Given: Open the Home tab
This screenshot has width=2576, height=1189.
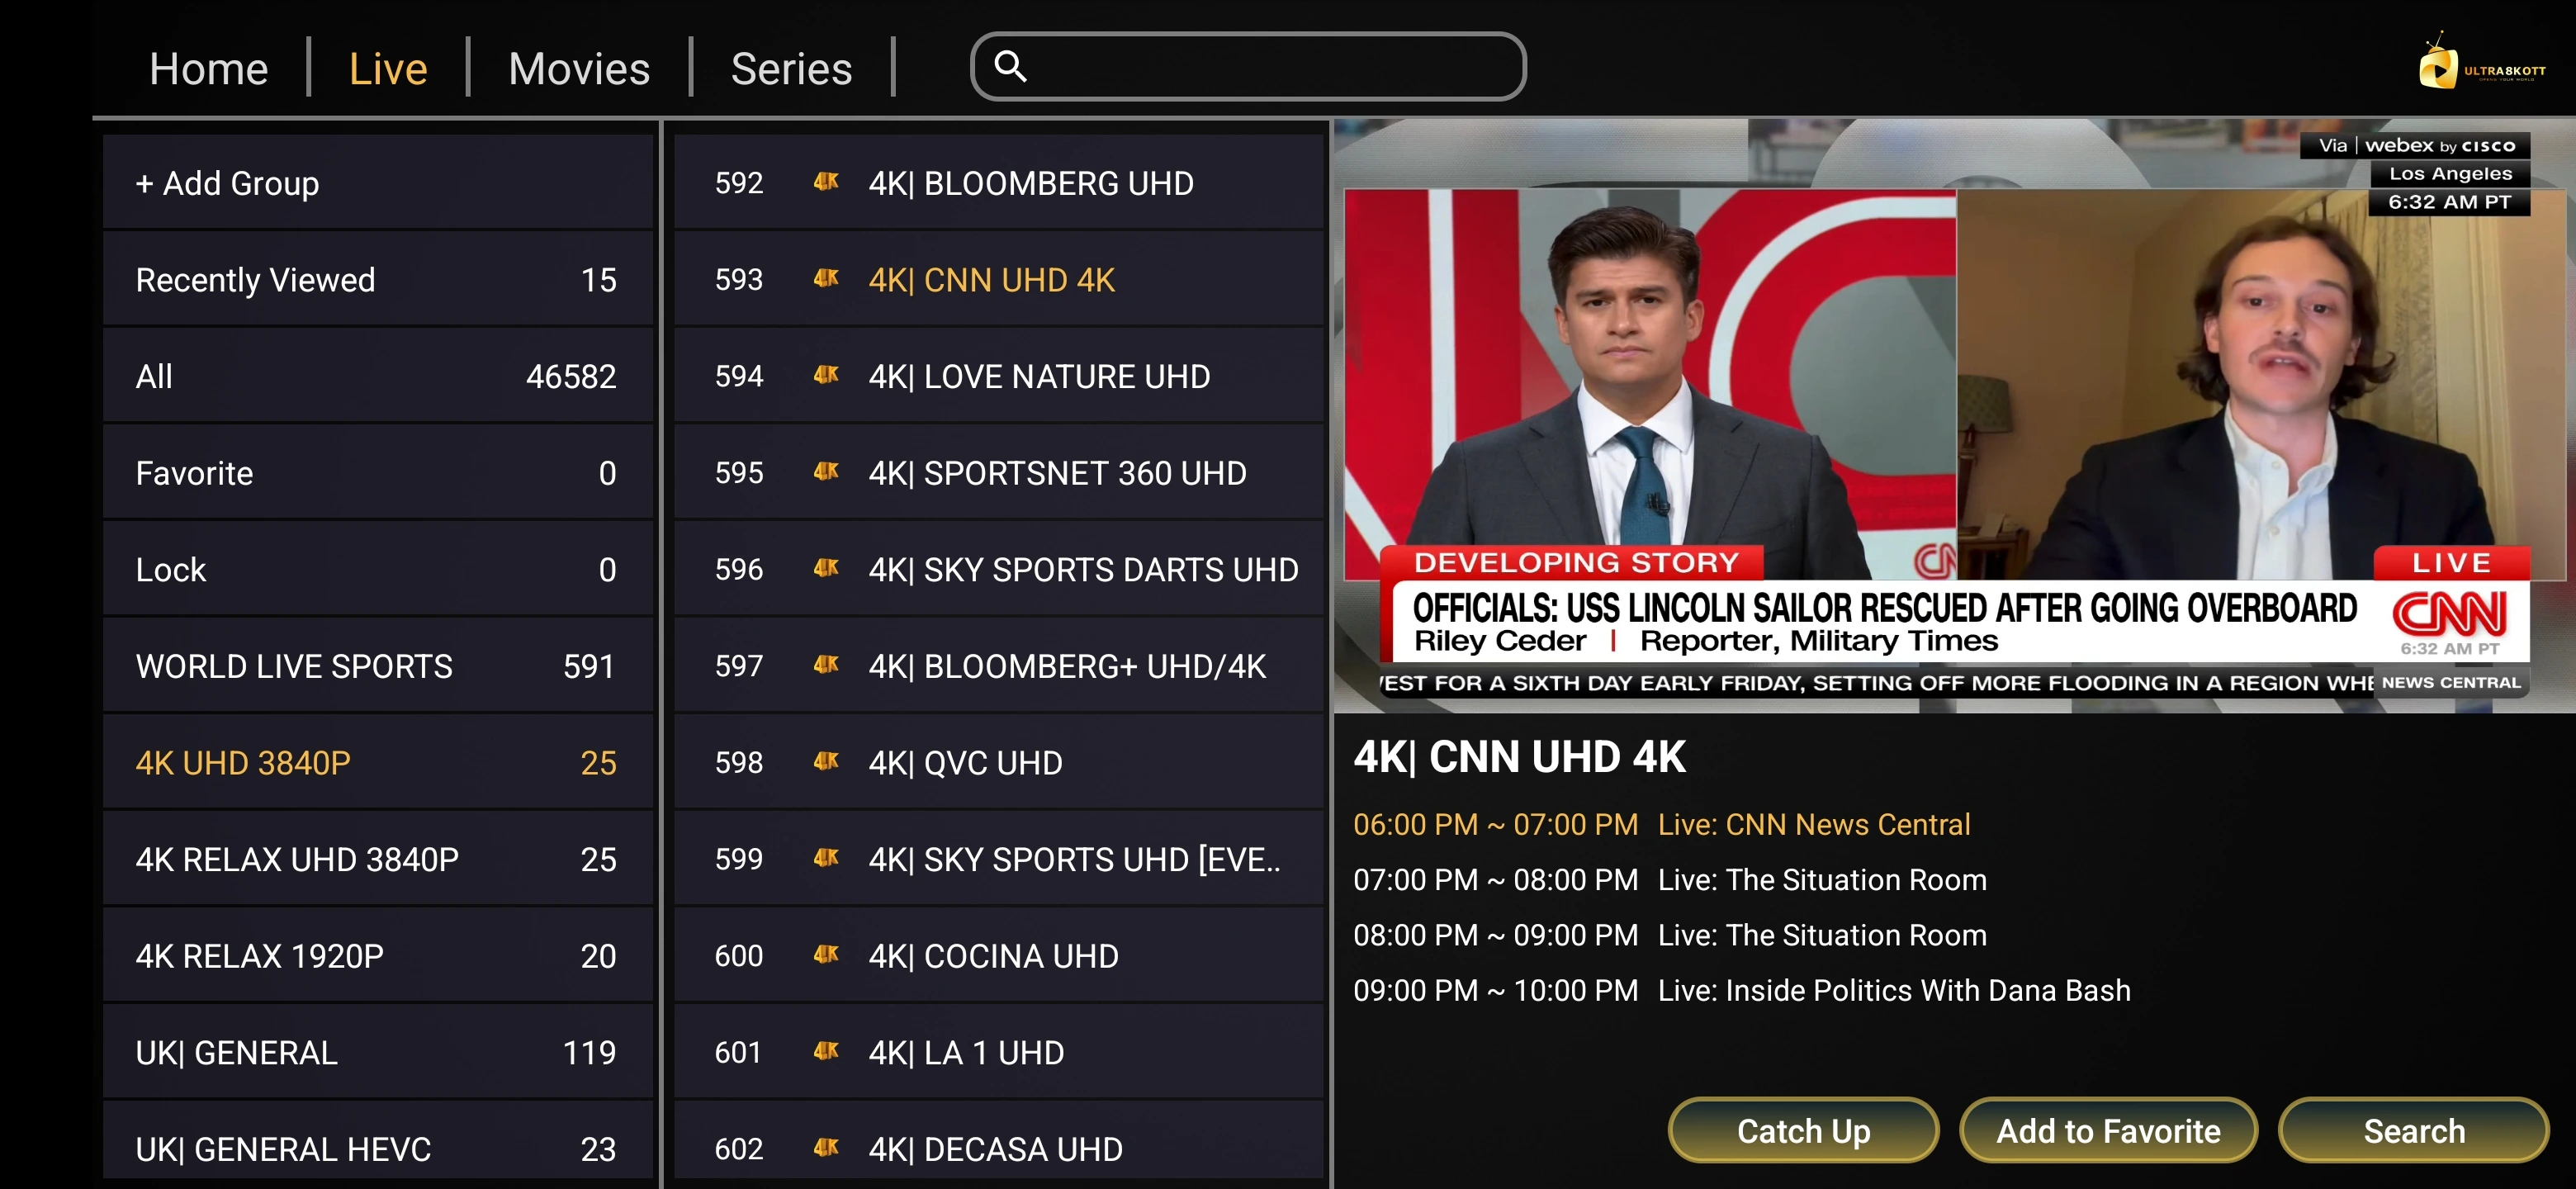Looking at the screenshot, I should point(208,69).
